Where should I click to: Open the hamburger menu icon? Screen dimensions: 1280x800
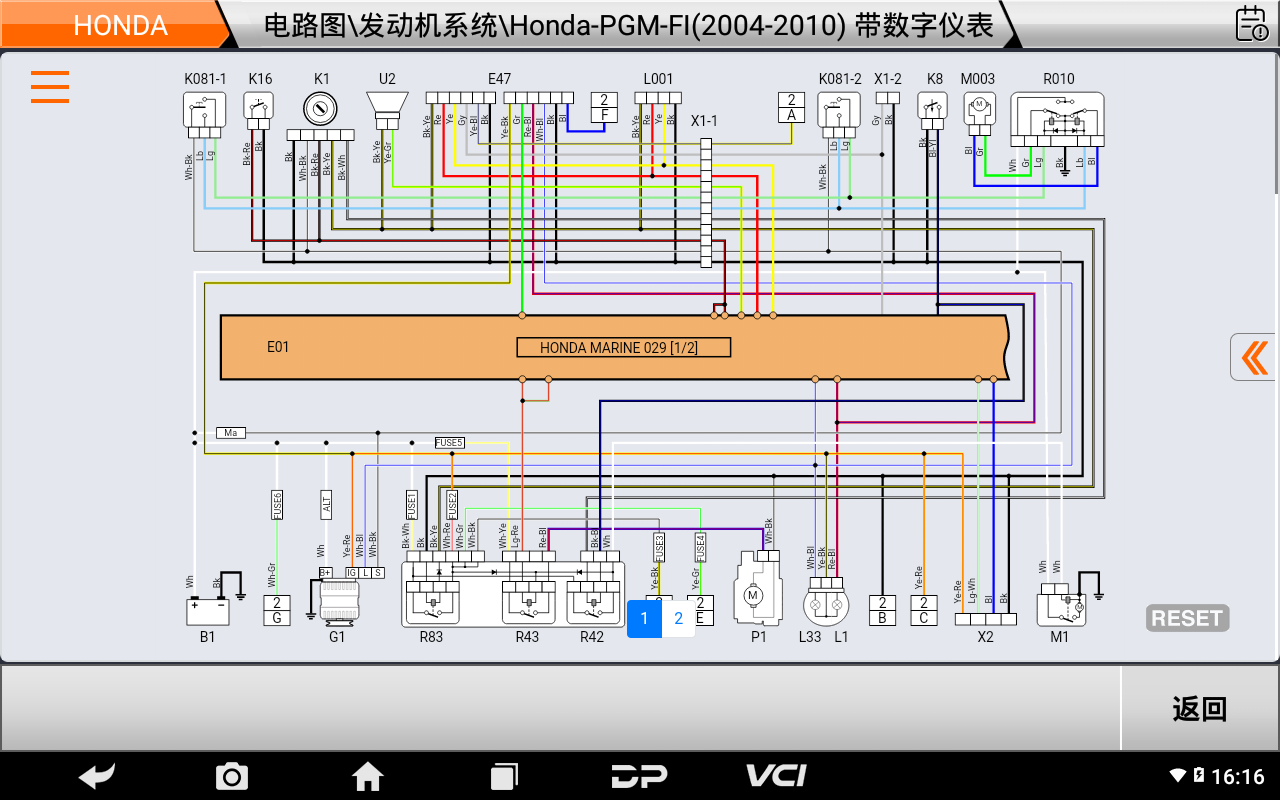pyautogui.click(x=50, y=87)
